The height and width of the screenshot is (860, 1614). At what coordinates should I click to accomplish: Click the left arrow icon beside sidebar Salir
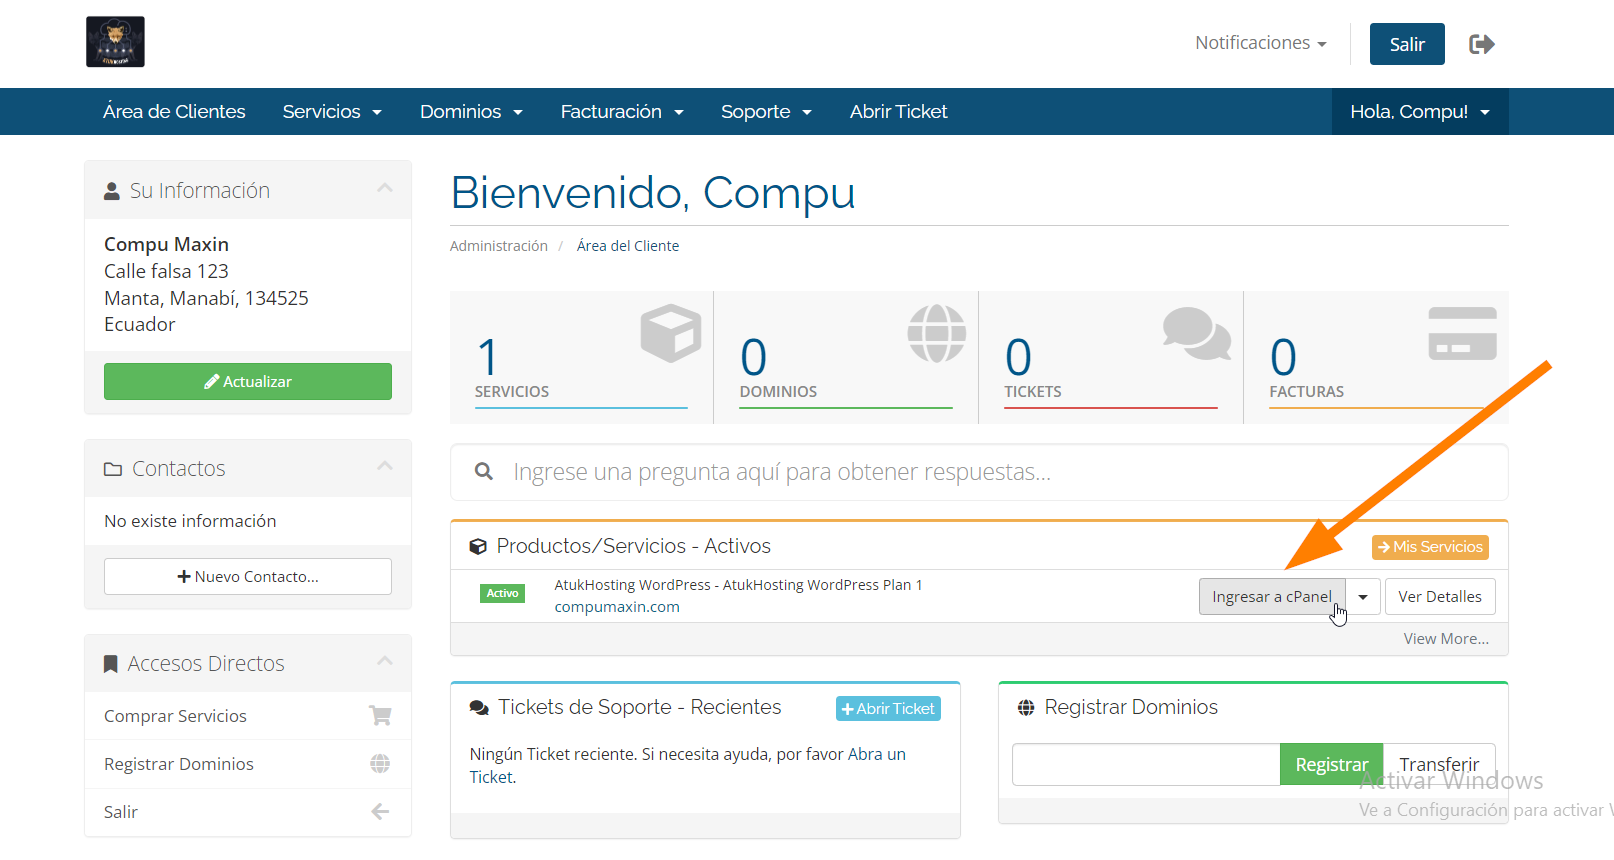[380, 812]
